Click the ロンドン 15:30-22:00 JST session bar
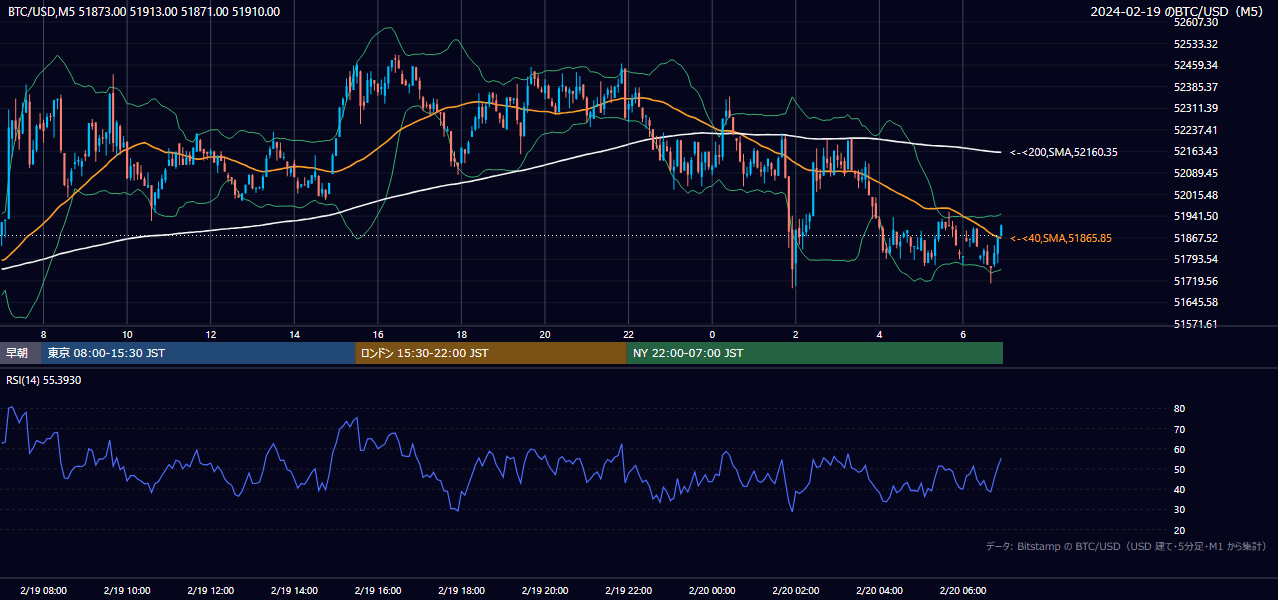This screenshot has height=600, width=1278. 491,353
